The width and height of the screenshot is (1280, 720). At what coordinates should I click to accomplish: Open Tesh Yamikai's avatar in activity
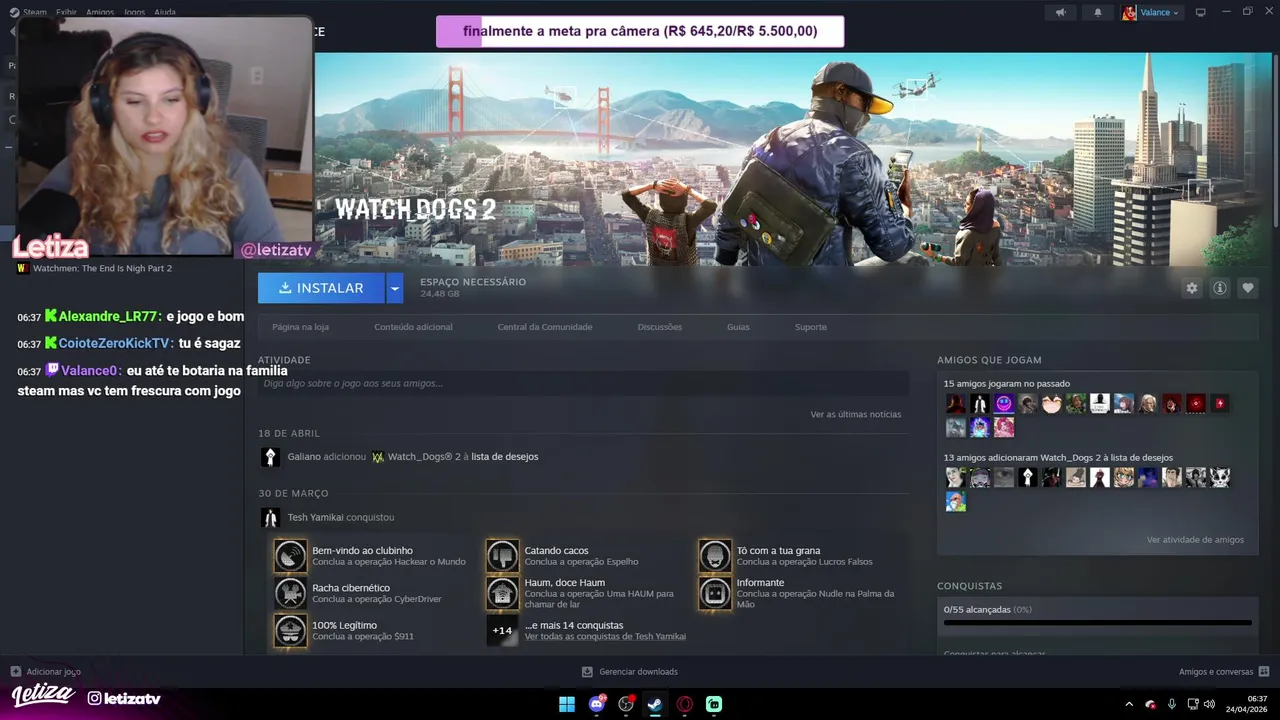[270, 517]
